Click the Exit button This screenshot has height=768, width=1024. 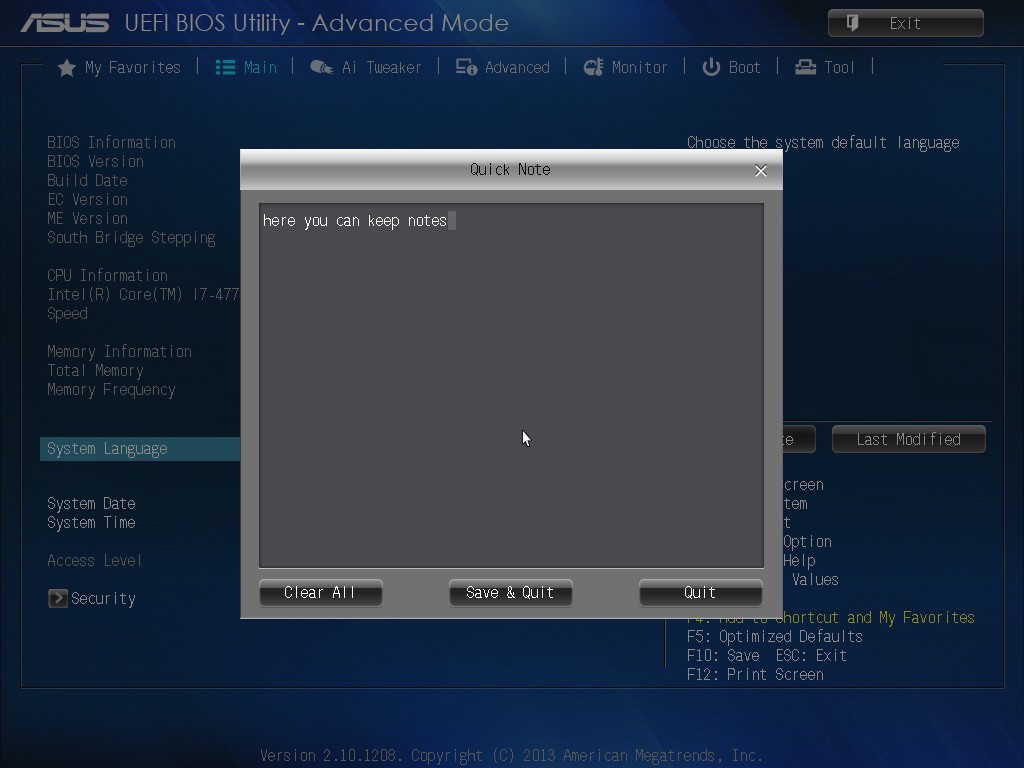tap(906, 24)
